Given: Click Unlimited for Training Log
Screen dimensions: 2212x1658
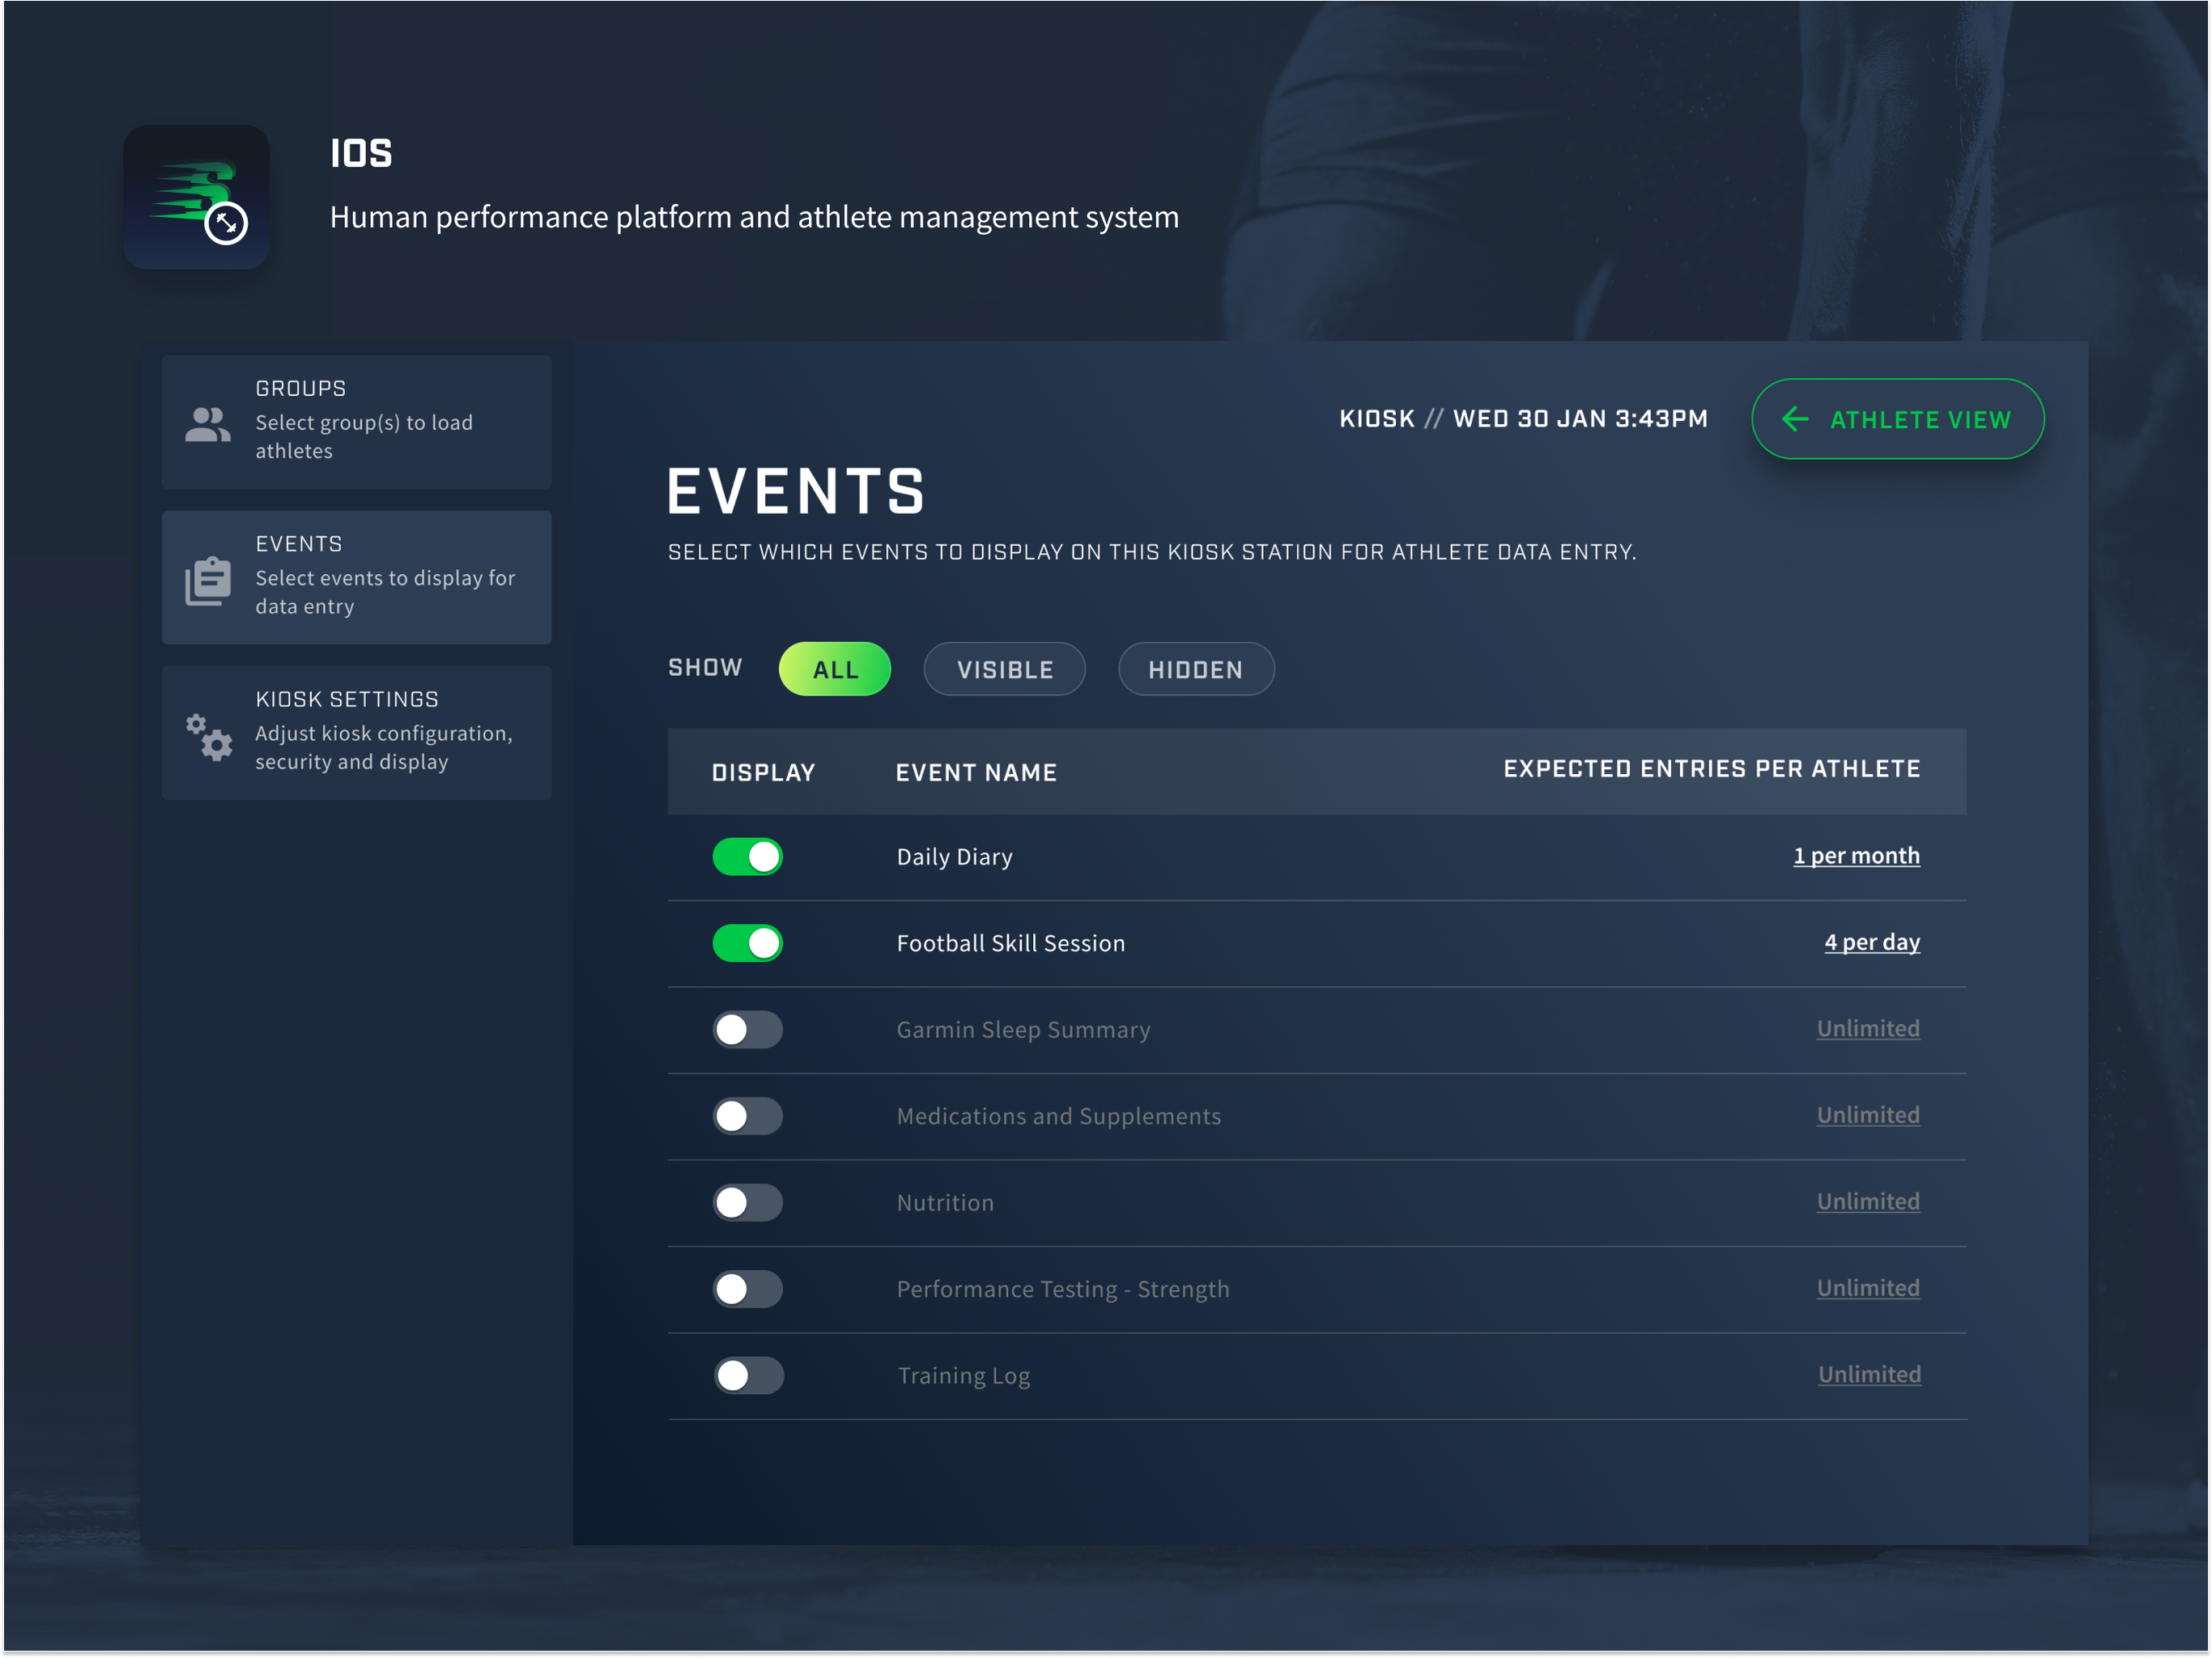Looking at the screenshot, I should (1869, 1375).
